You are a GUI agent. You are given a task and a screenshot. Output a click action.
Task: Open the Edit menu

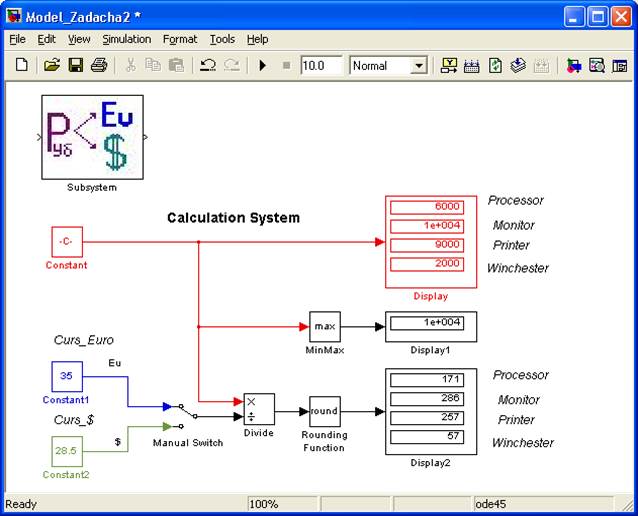(x=46, y=39)
